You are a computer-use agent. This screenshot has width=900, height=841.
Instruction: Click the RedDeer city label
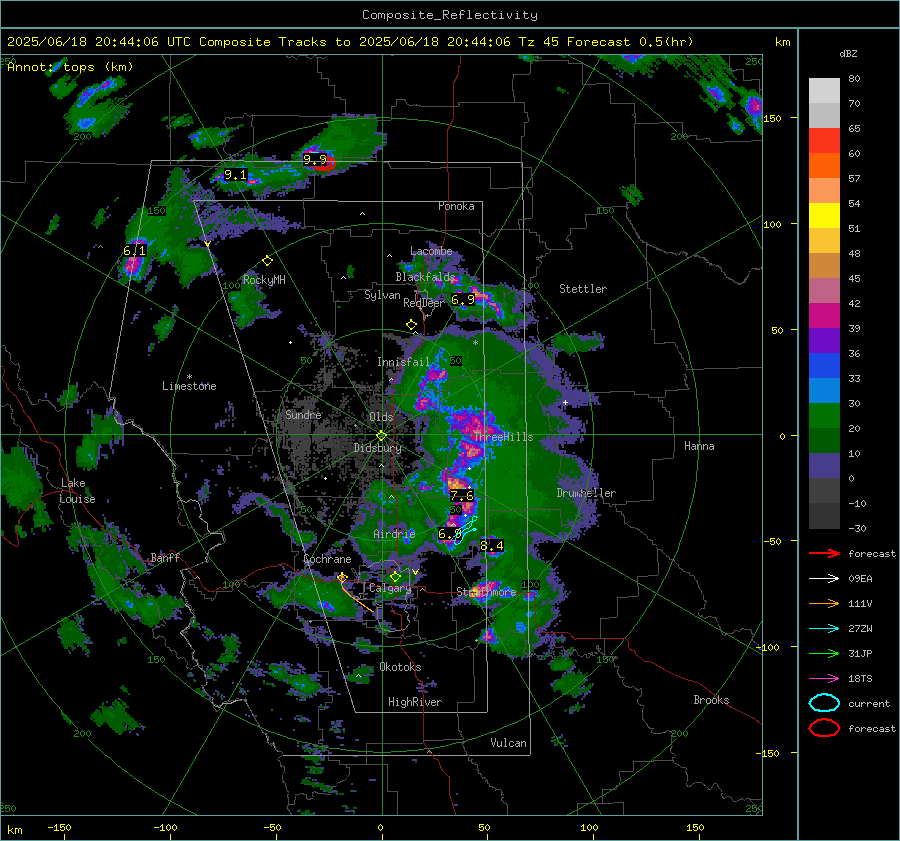[x=424, y=303]
